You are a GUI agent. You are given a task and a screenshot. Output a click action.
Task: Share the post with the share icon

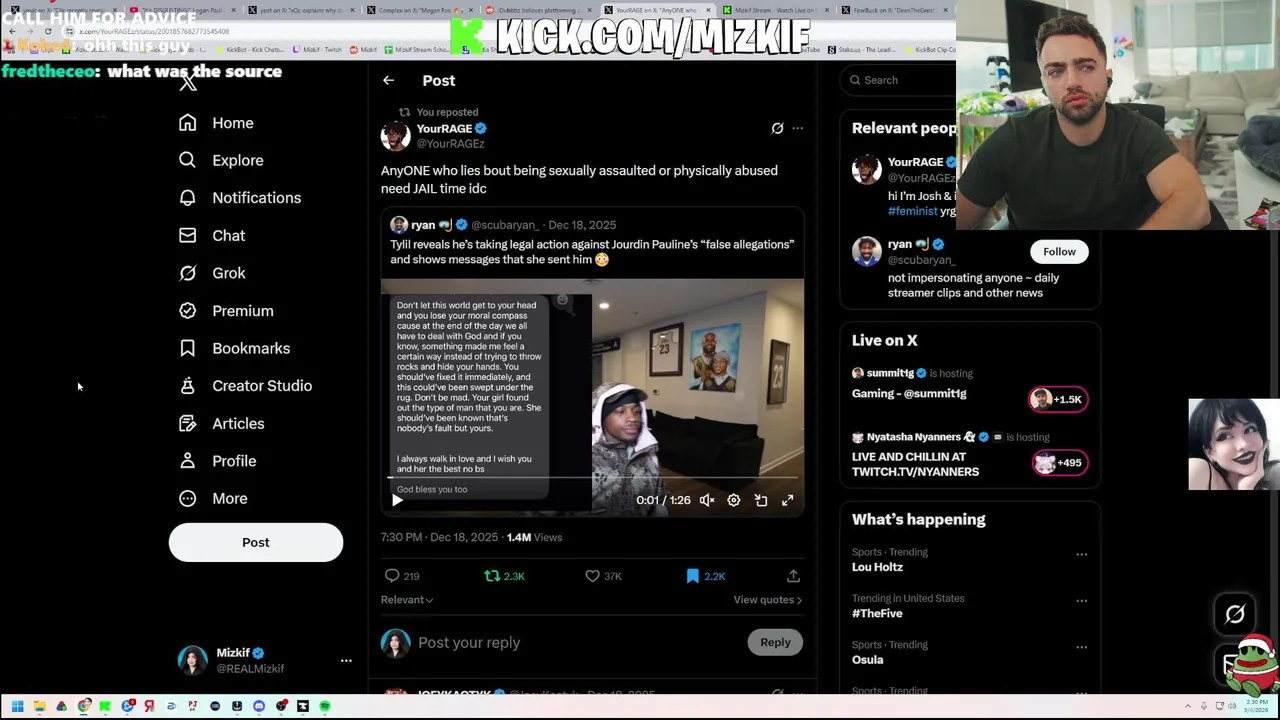click(x=793, y=576)
